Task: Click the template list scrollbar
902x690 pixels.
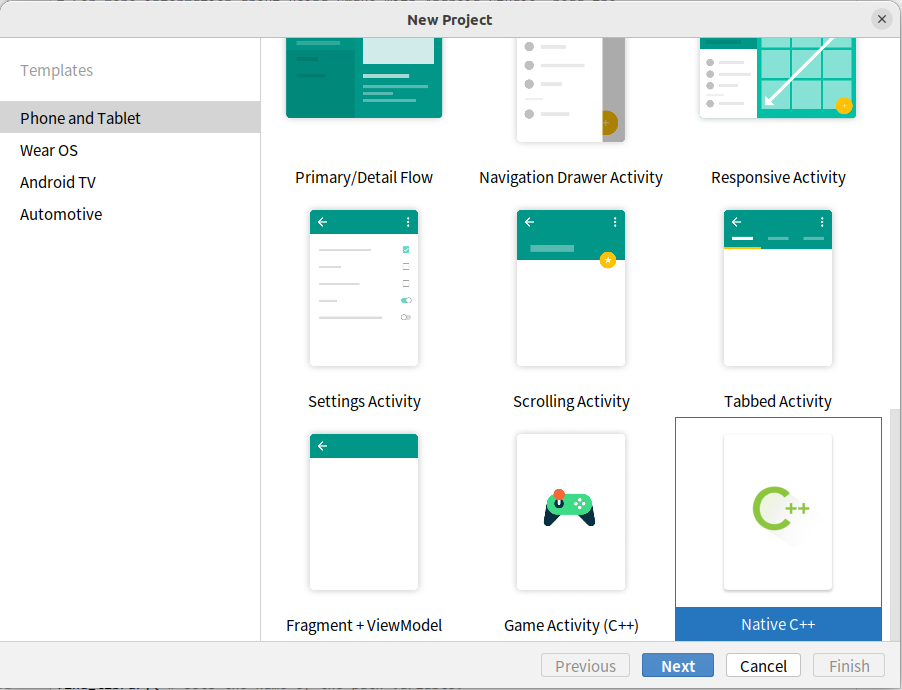Action: [895, 500]
